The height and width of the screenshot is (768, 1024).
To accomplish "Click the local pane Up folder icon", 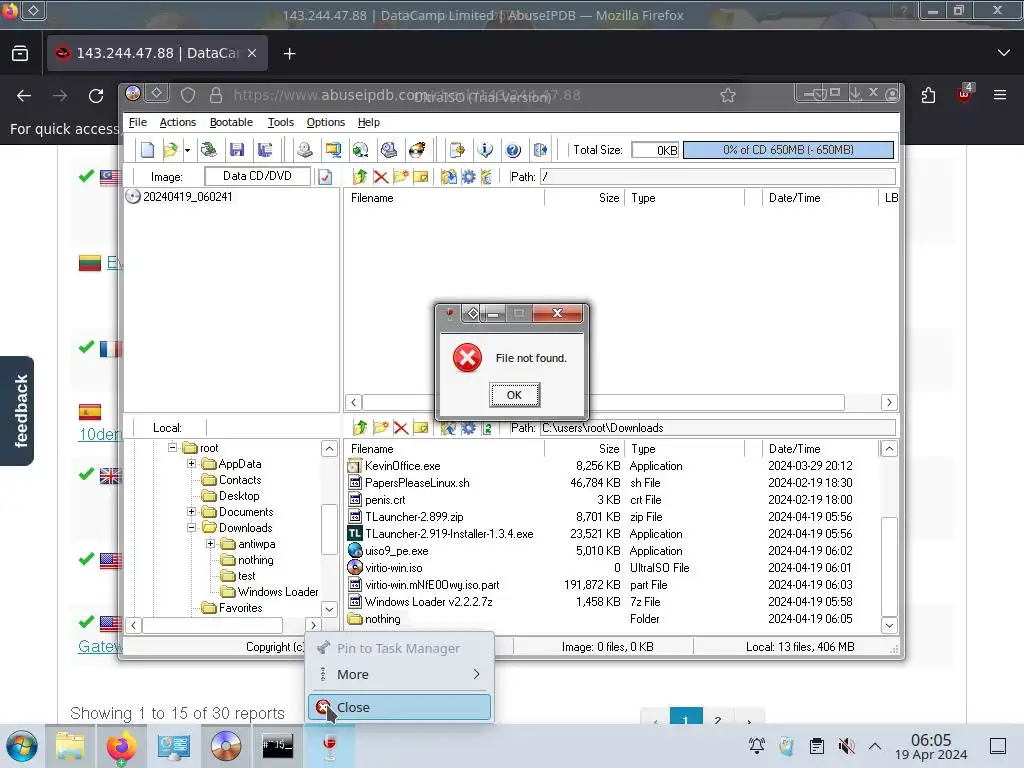I will pos(360,428).
